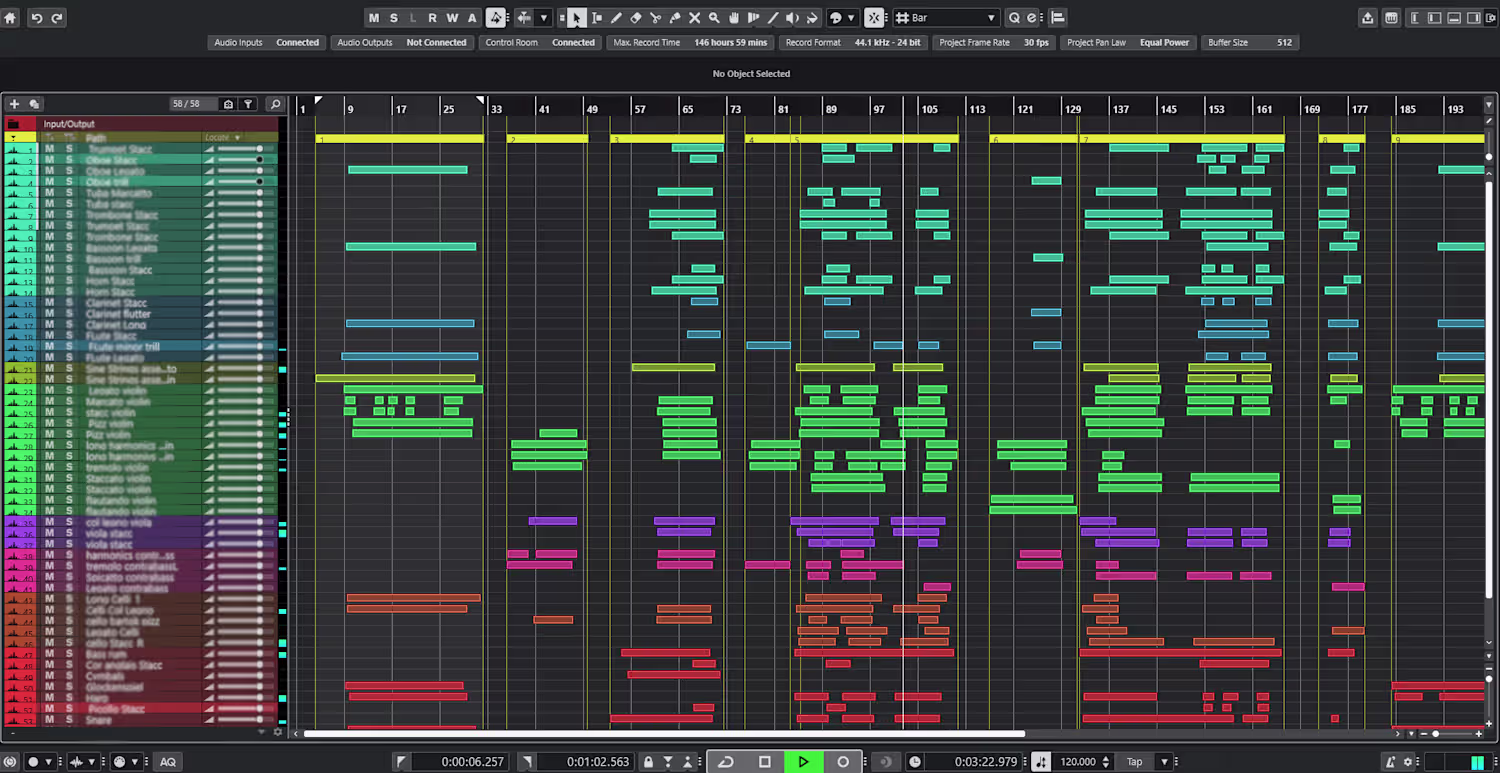
Task: Open the track visibility filter funnel
Action: tap(248, 104)
